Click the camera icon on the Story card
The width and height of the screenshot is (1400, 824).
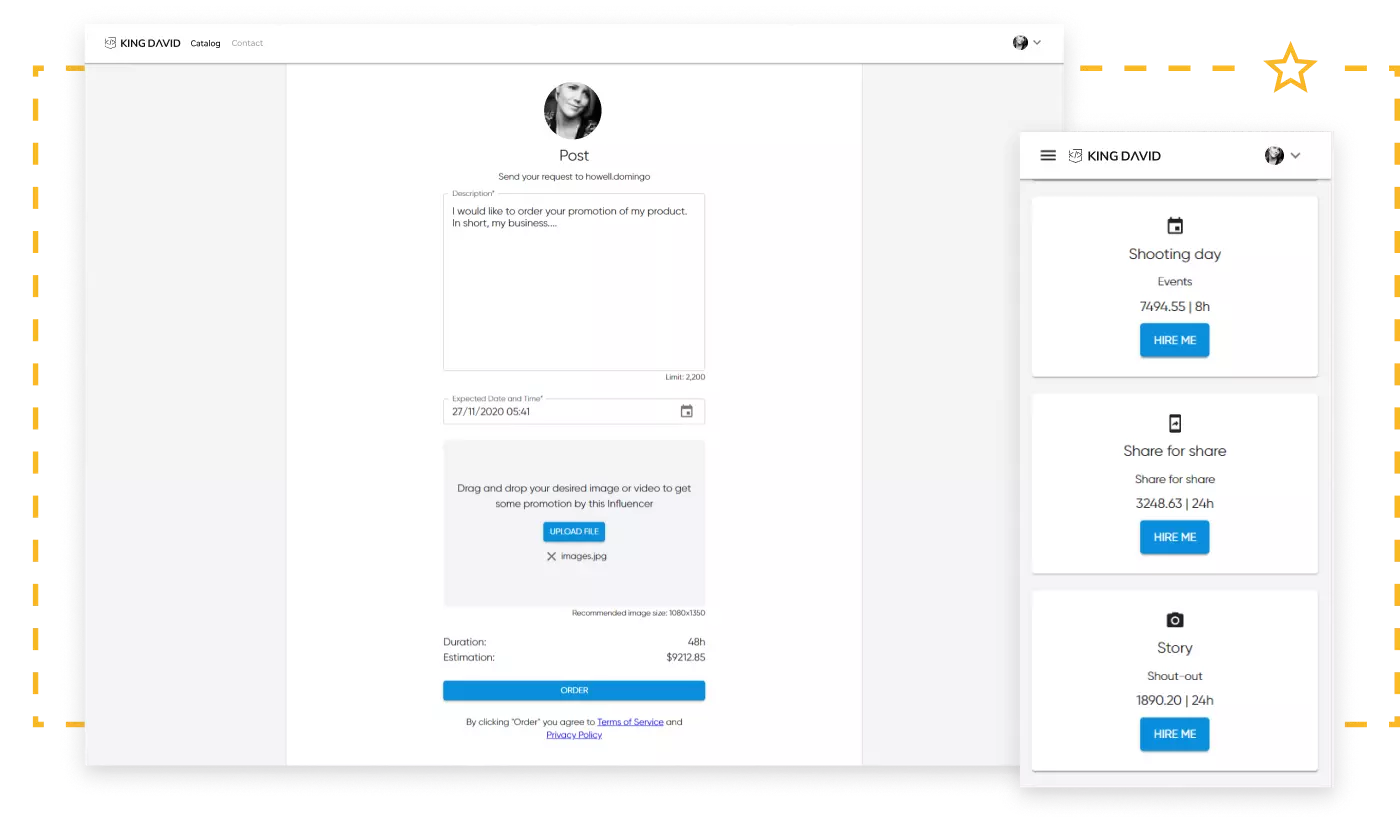point(1175,620)
